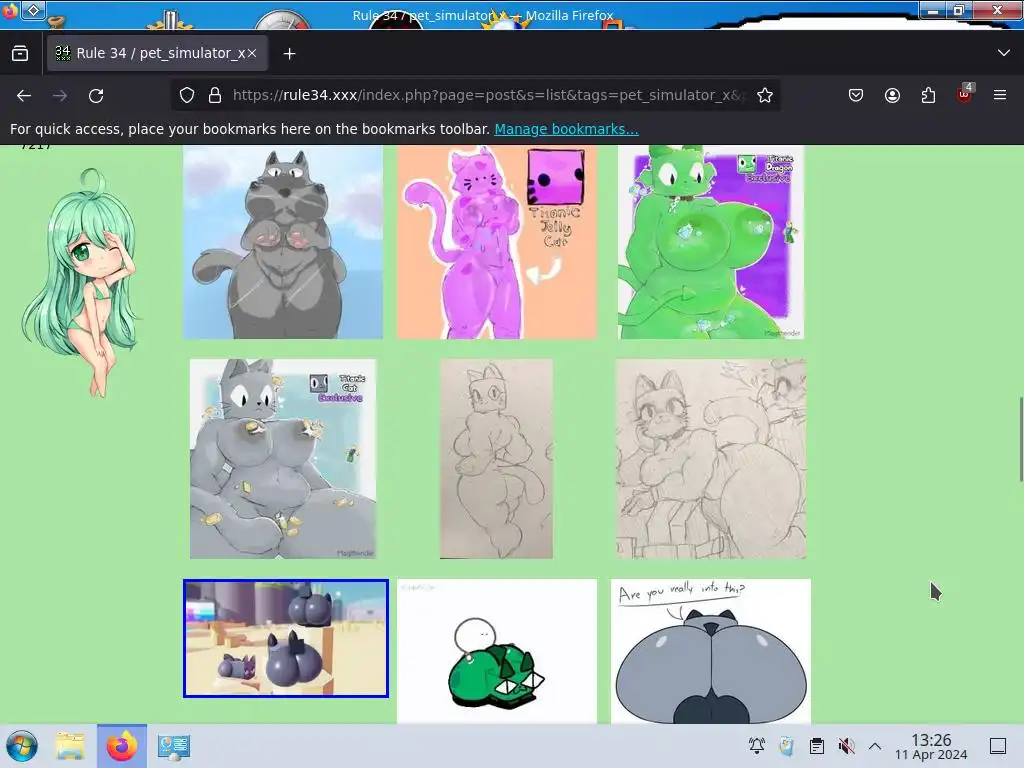Save page to Pocket

(x=856, y=95)
